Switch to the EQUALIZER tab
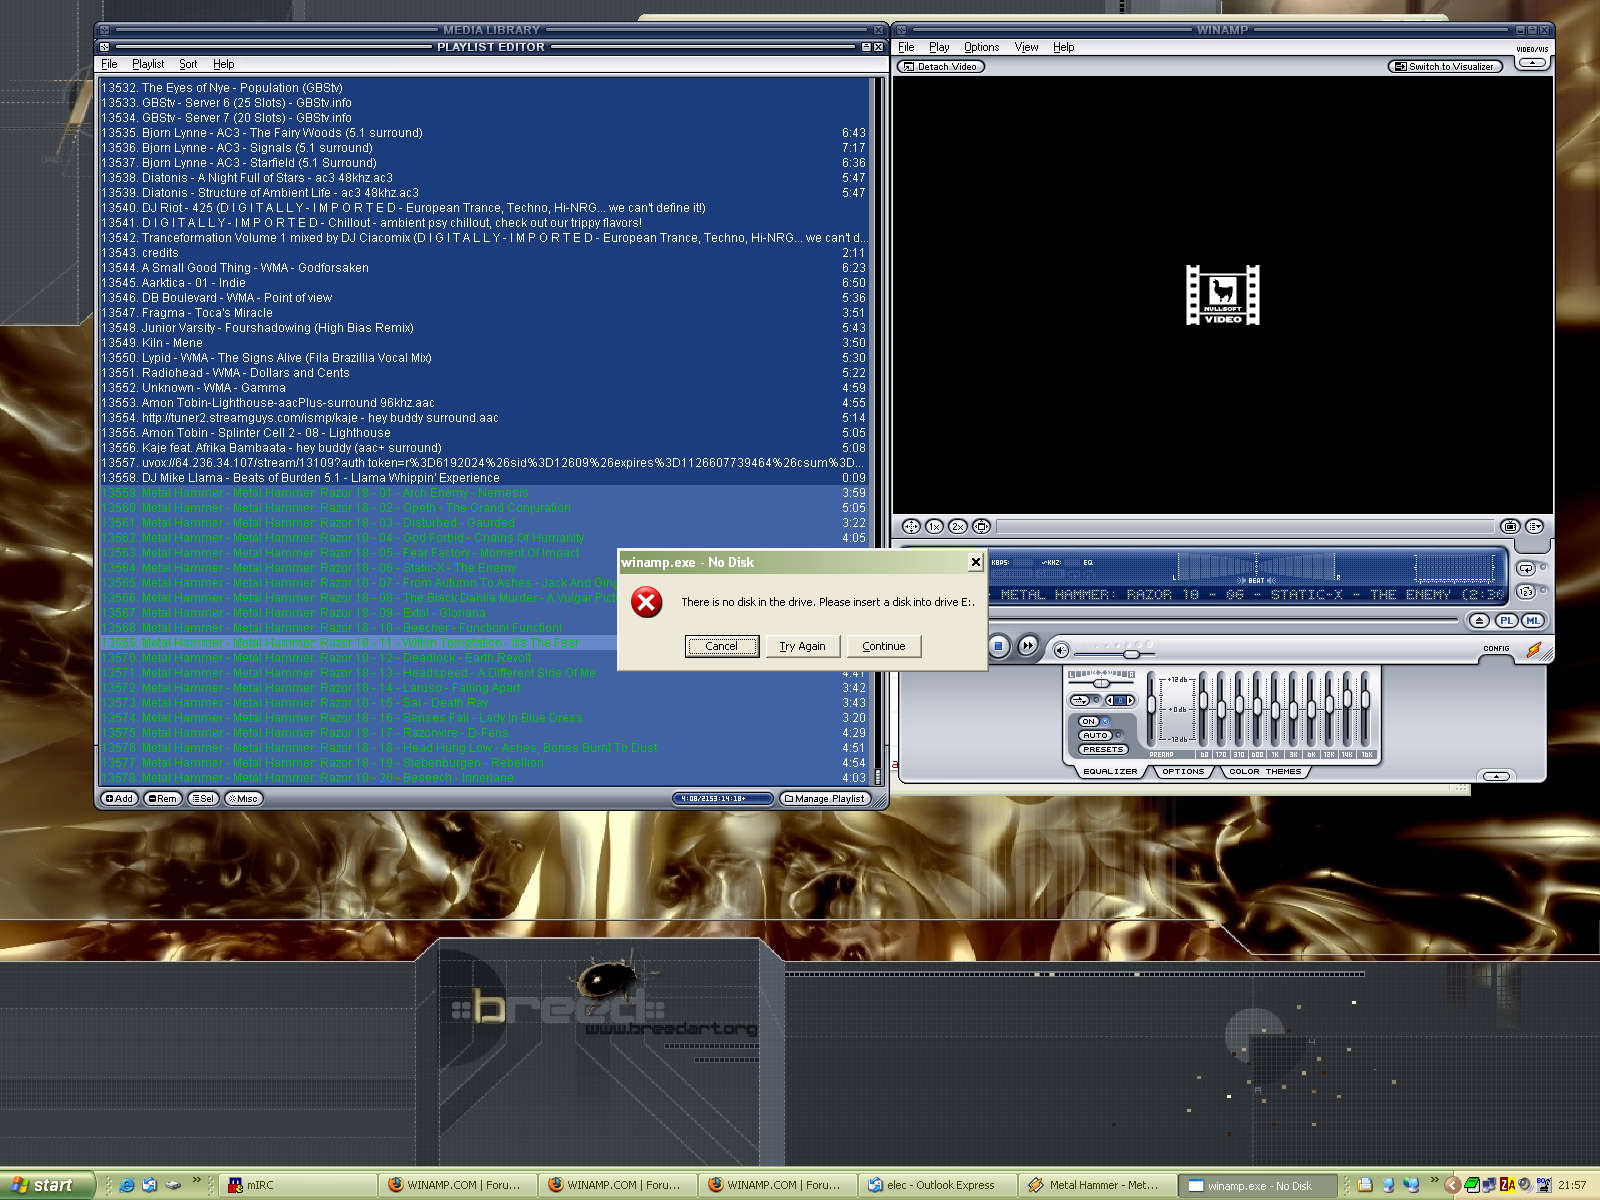The height and width of the screenshot is (1200, 1600). pyautogui.click(x=1110, y=772)
